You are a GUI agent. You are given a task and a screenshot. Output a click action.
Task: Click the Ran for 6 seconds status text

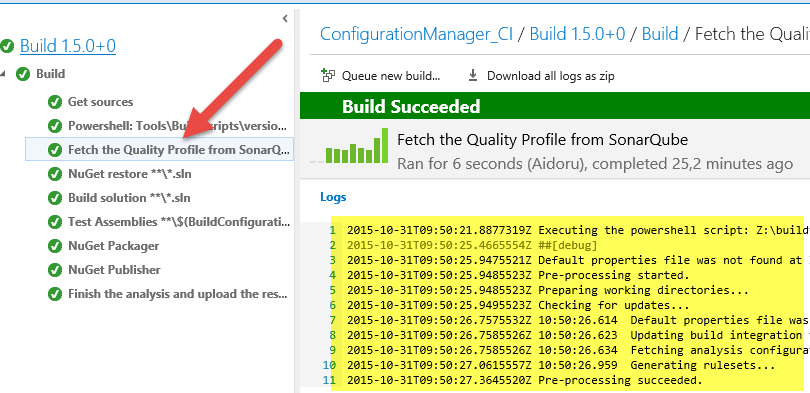[595, 164]
